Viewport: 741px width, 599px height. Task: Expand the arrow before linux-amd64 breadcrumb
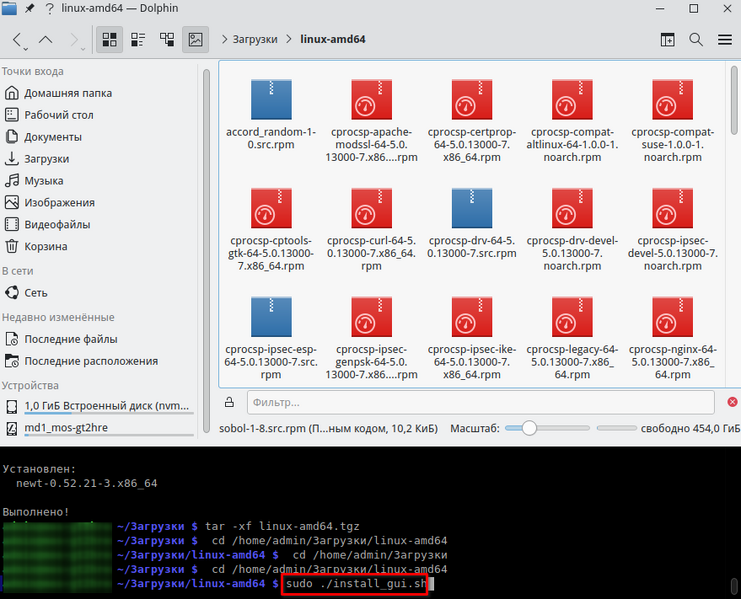point(289,40)
